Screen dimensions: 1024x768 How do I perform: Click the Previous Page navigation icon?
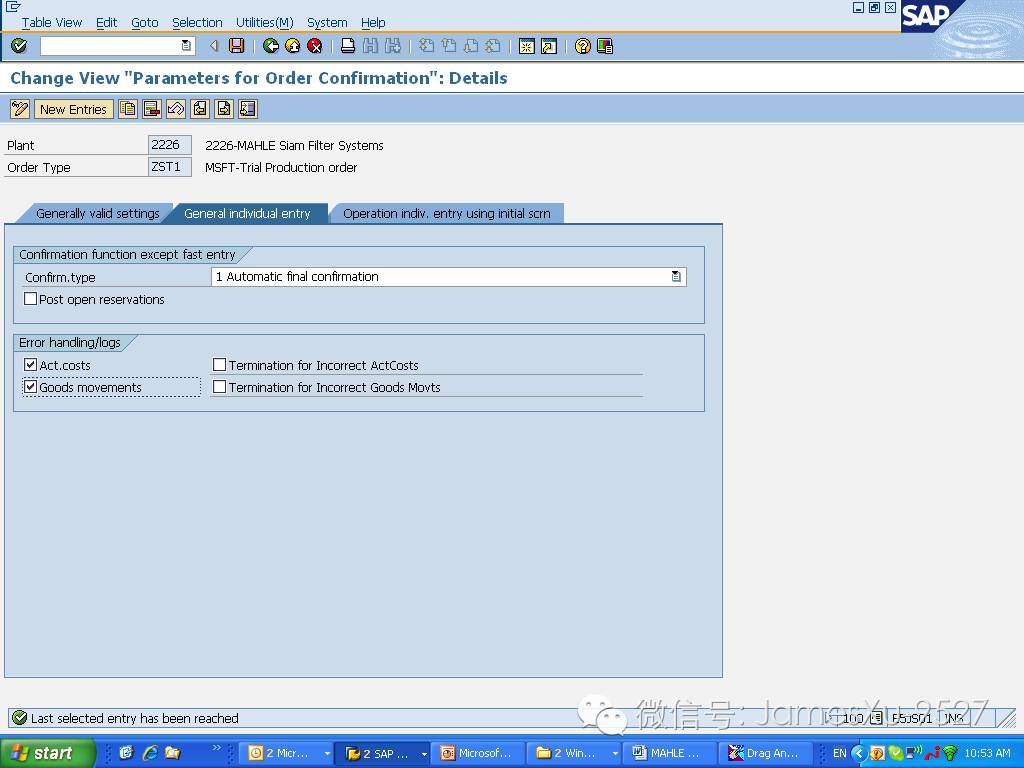449,46
